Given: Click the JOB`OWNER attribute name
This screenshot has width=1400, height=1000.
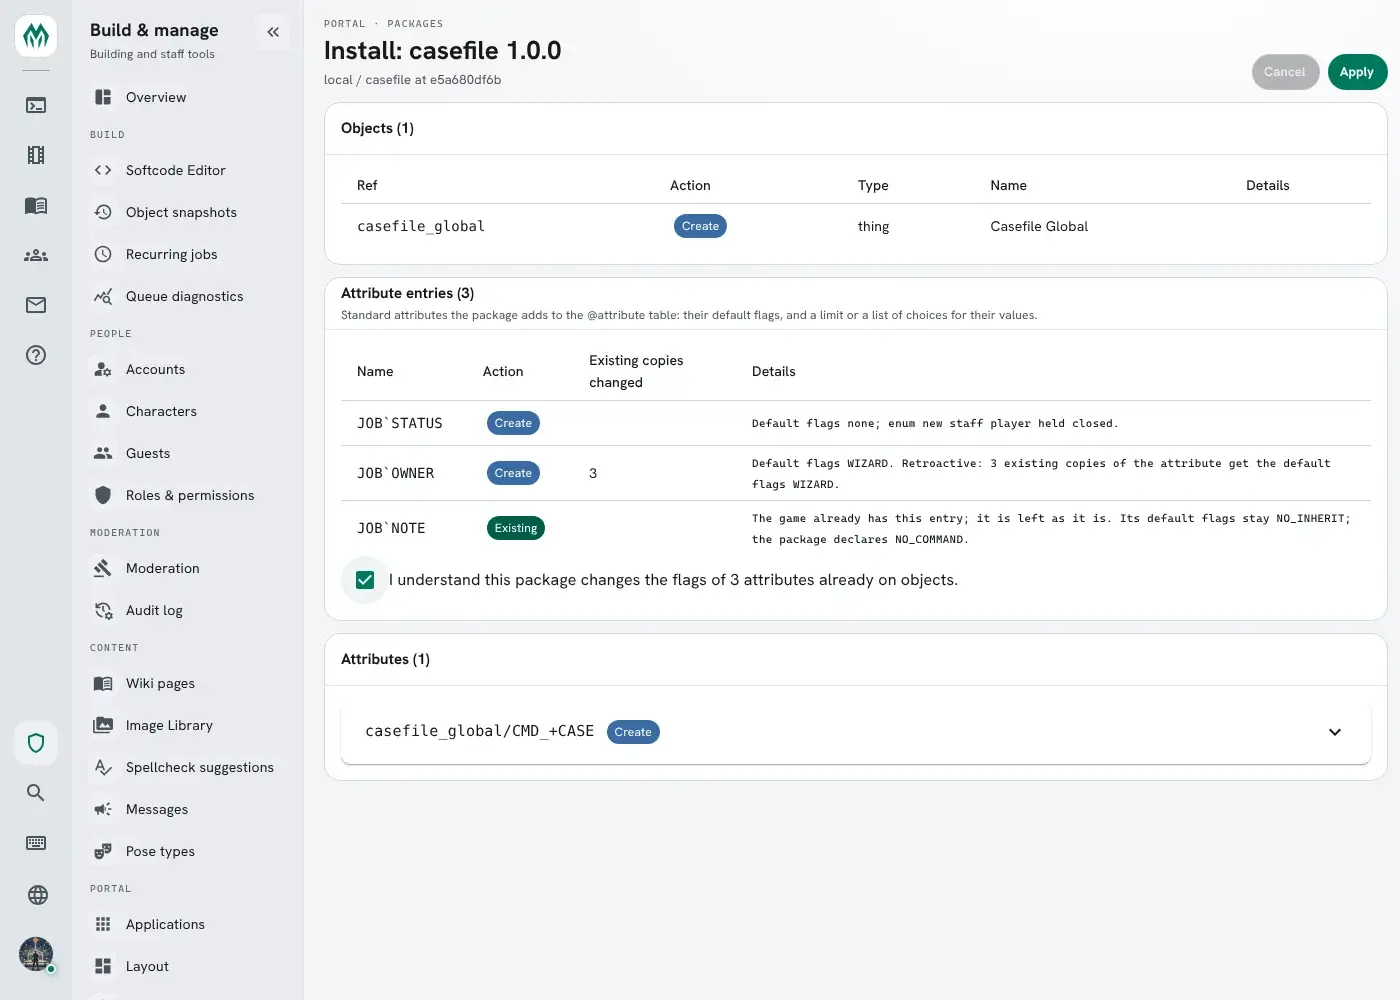Looking at the screenshot, I should [x=395, y=473].
